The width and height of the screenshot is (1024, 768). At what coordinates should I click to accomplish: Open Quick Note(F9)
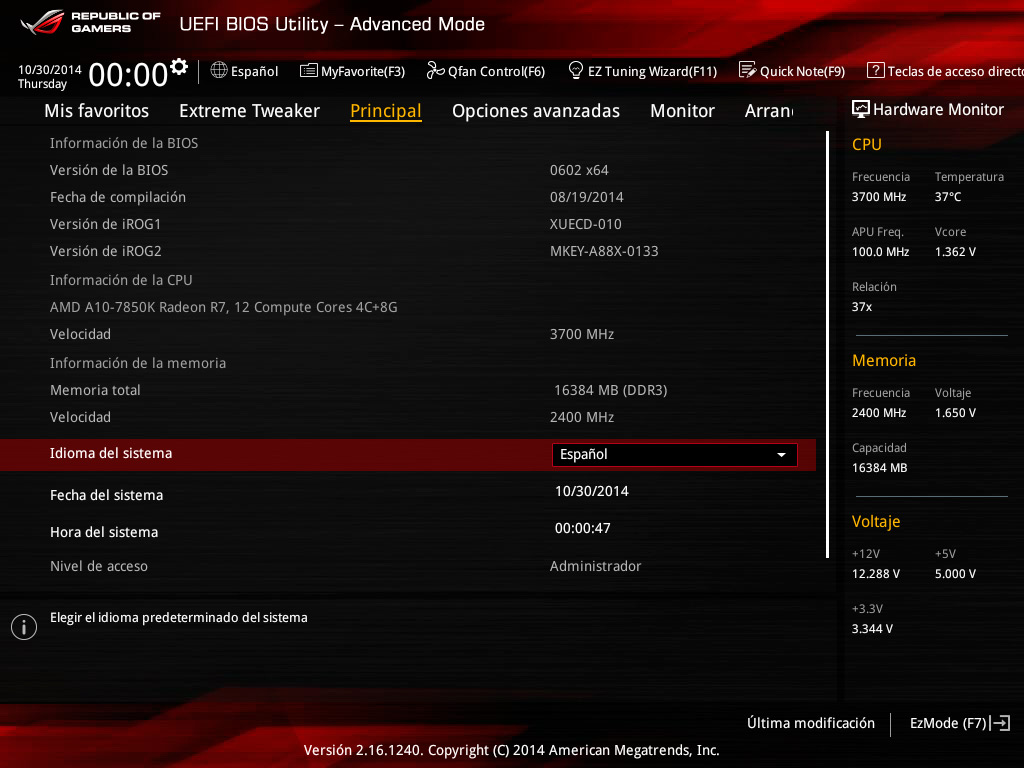[x=792, y=71]
